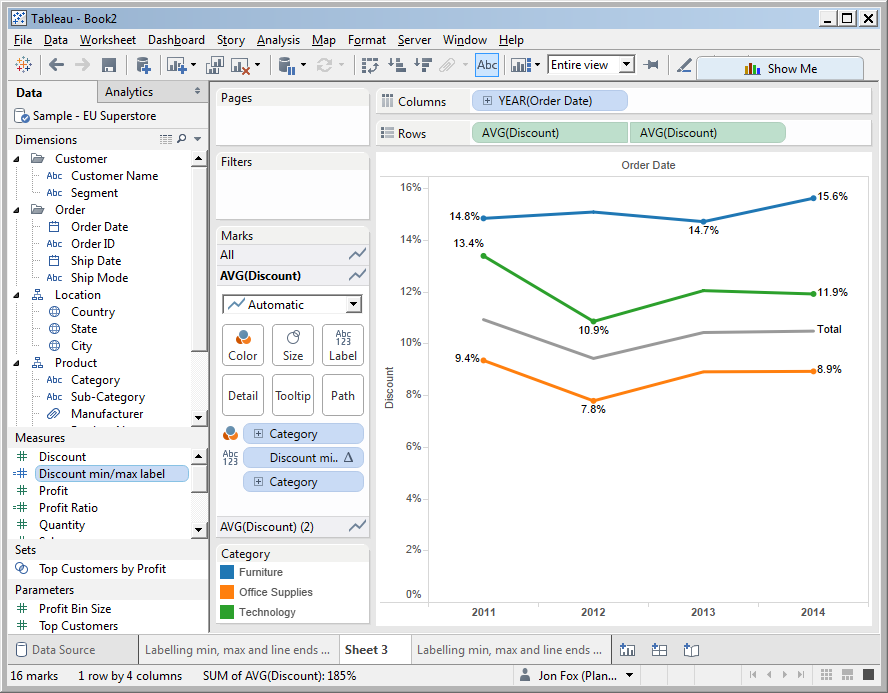888x693 pixels.
Task: Open the Analysis menu
Action: coord(279,40)
